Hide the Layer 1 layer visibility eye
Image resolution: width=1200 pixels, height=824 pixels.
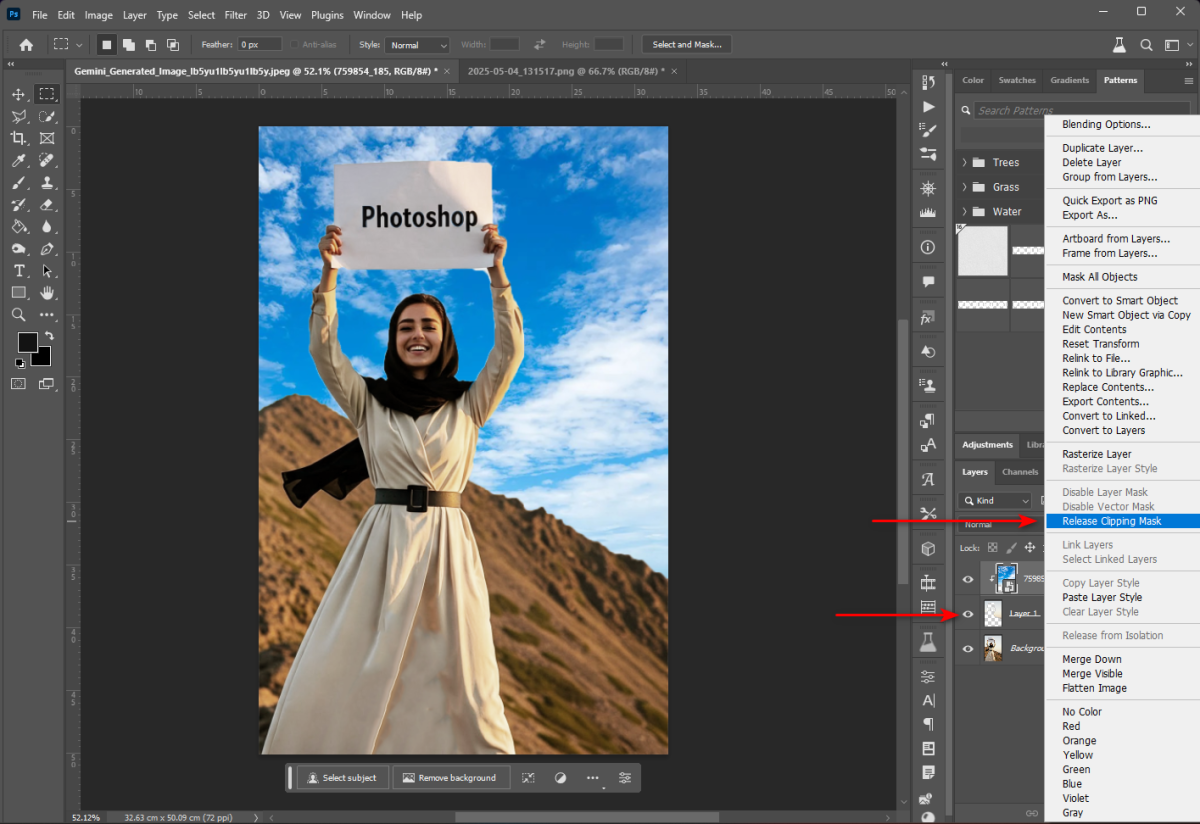(968, 614)
